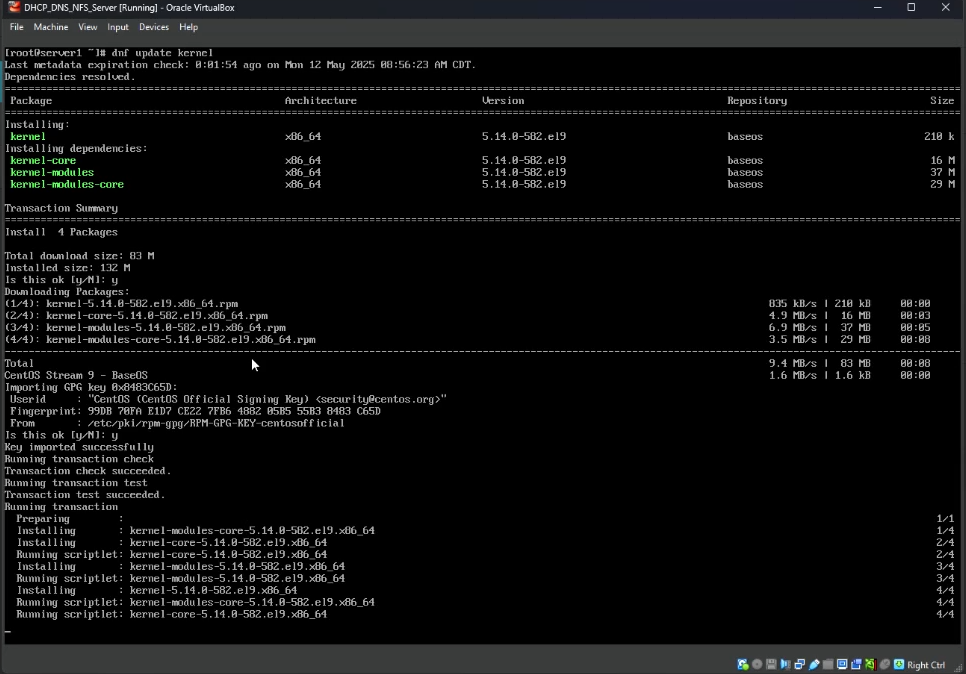The image size is (966, 674).
Task: Click the optical drive status icon
Action: 757,664
